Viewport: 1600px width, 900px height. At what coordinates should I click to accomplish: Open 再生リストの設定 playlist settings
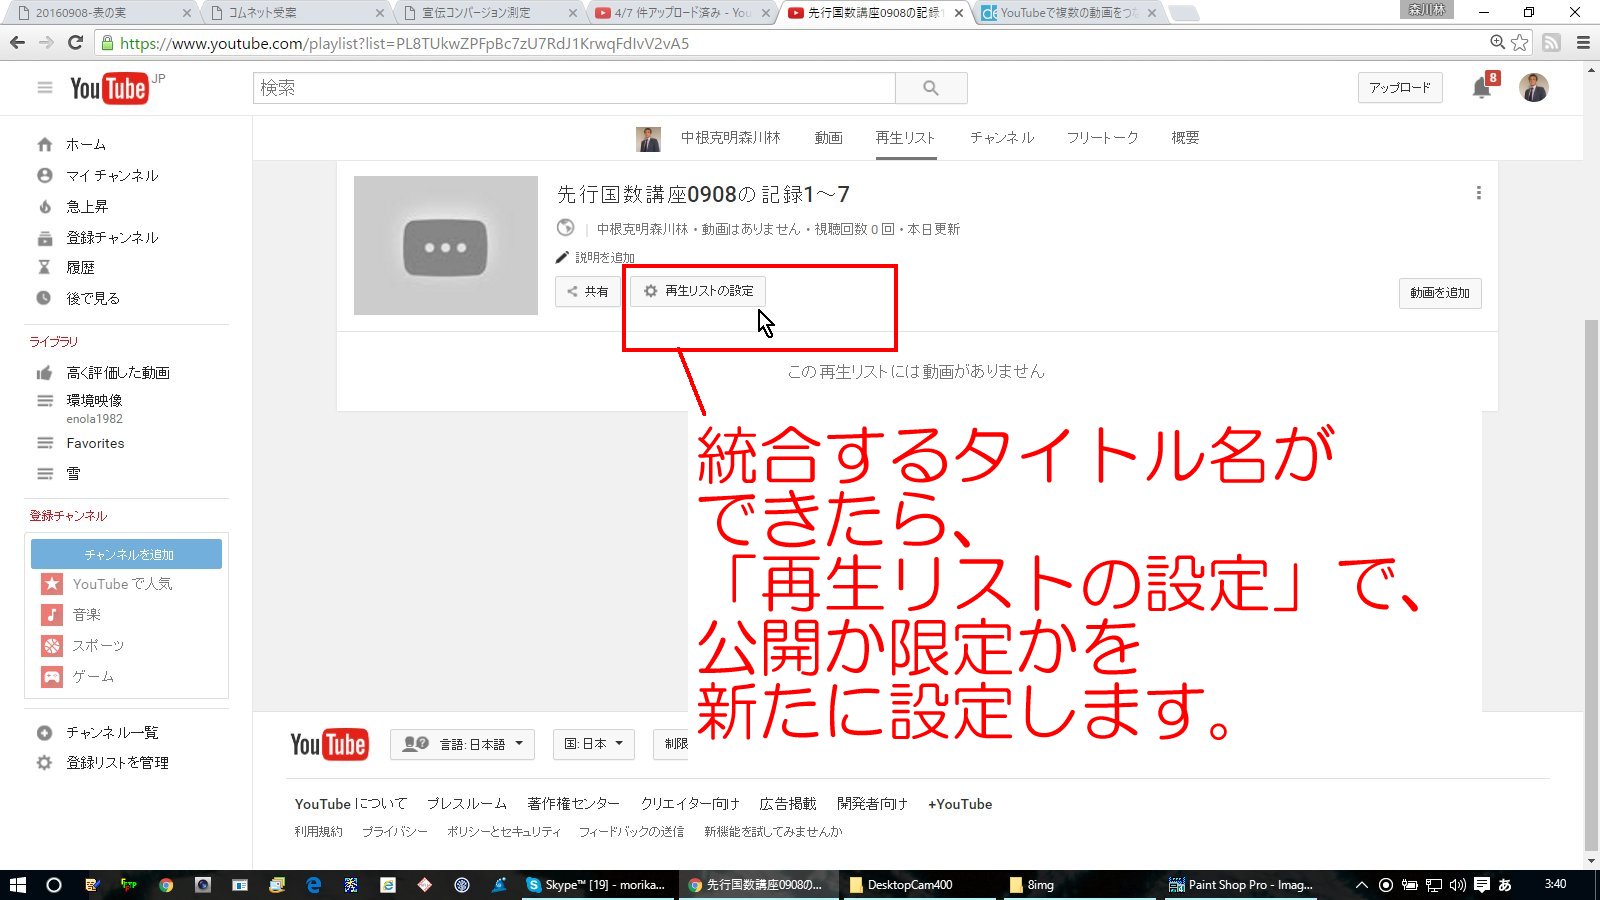pos(698,291)
